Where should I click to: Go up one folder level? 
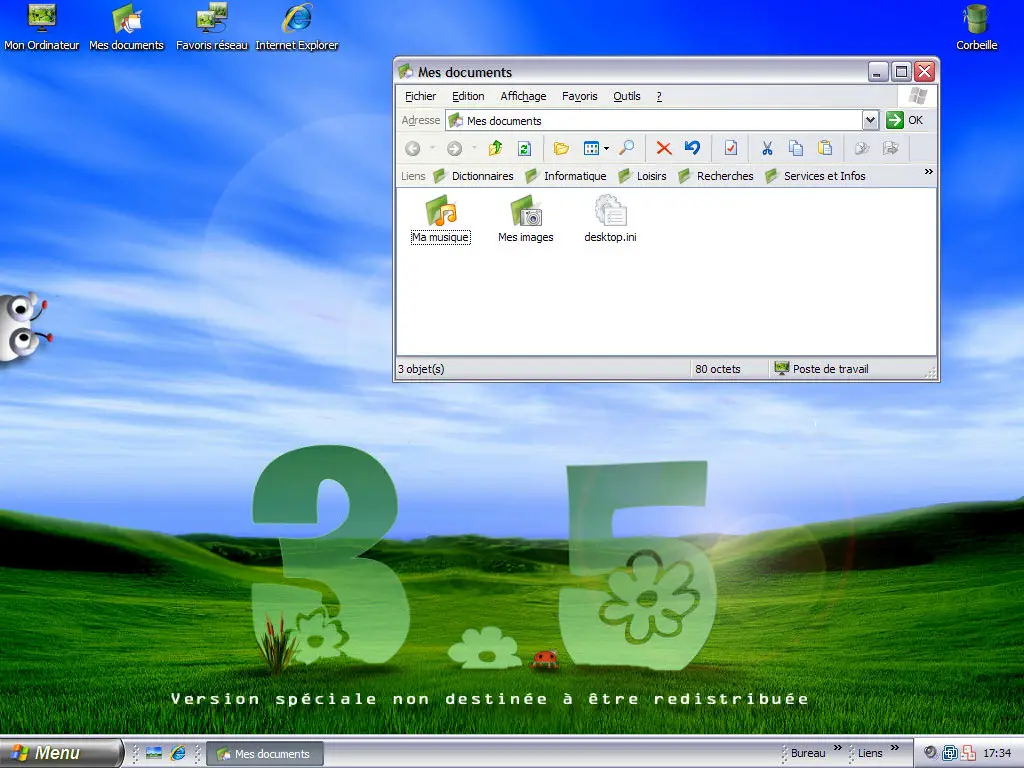click(496, 148)
